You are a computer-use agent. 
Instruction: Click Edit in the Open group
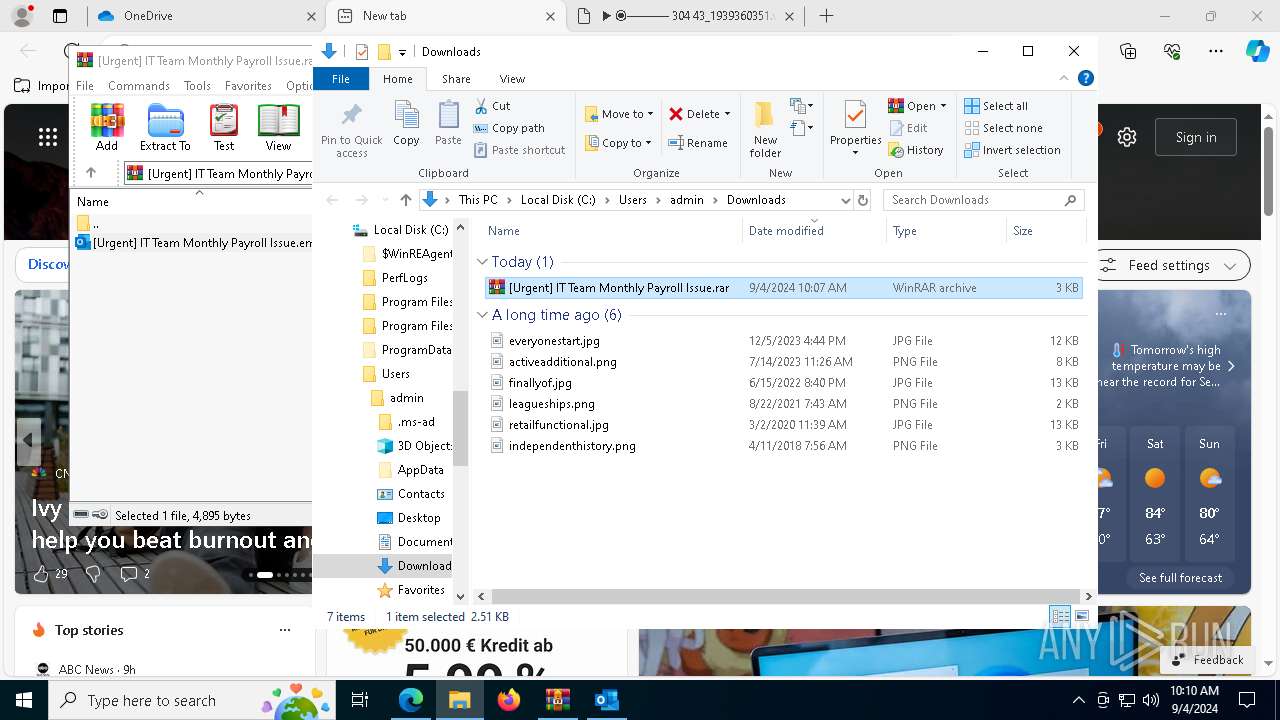coord(907,128)
